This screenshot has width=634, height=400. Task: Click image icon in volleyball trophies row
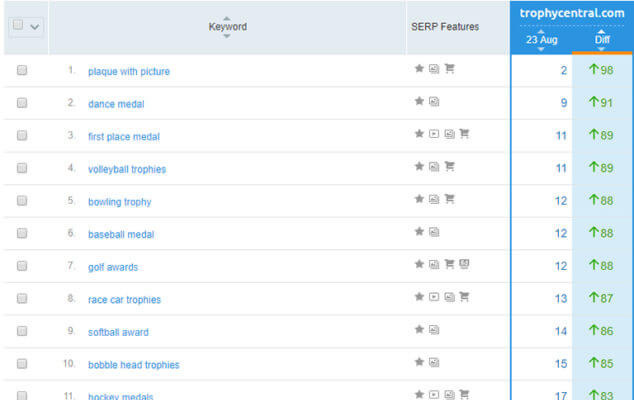pyautogui.click(x=434, y=166)
